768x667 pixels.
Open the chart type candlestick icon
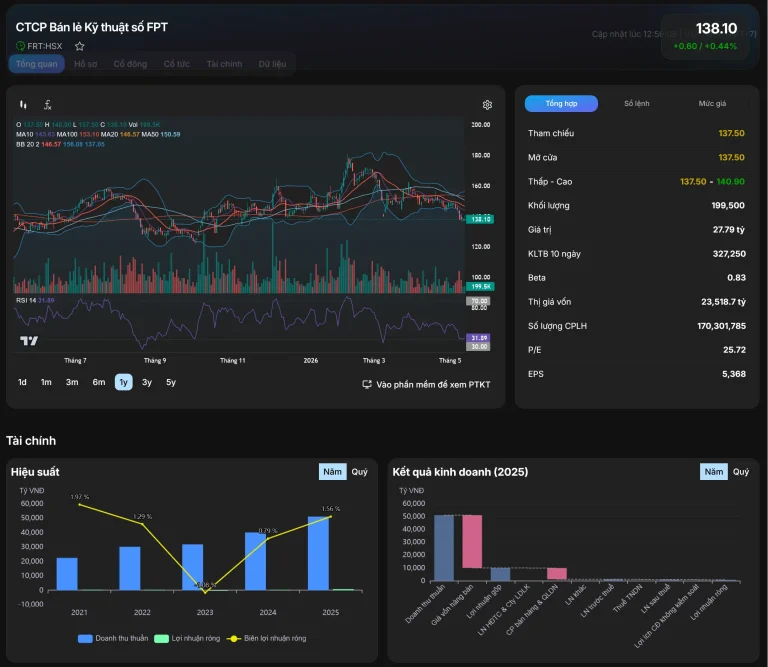pyautogui.click(x=23, y=104)
